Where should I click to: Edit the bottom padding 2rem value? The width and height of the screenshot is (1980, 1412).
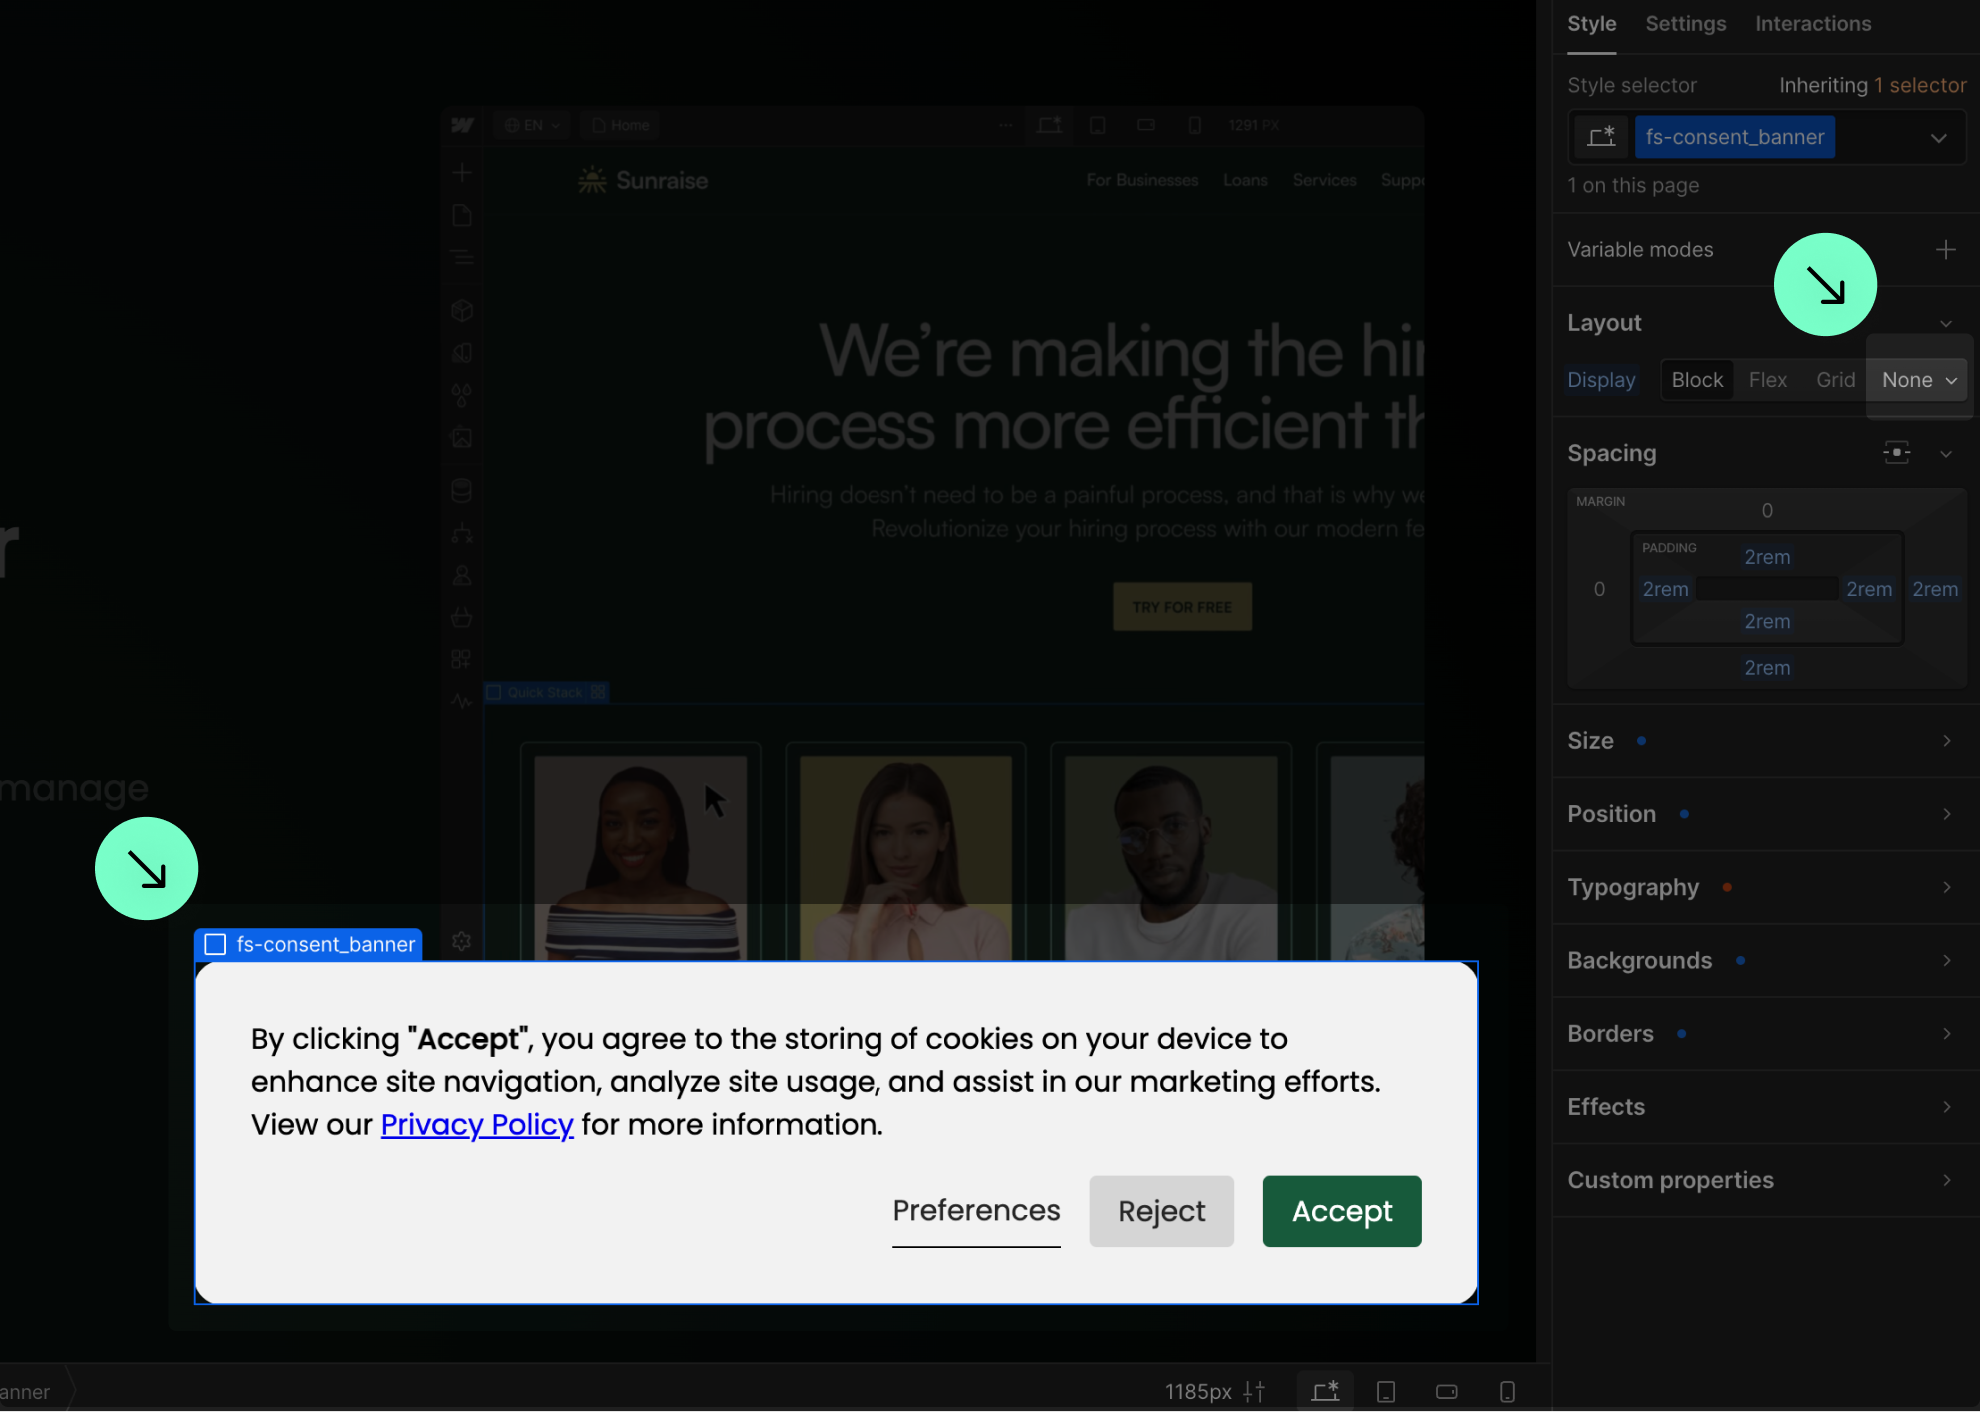1767,621
